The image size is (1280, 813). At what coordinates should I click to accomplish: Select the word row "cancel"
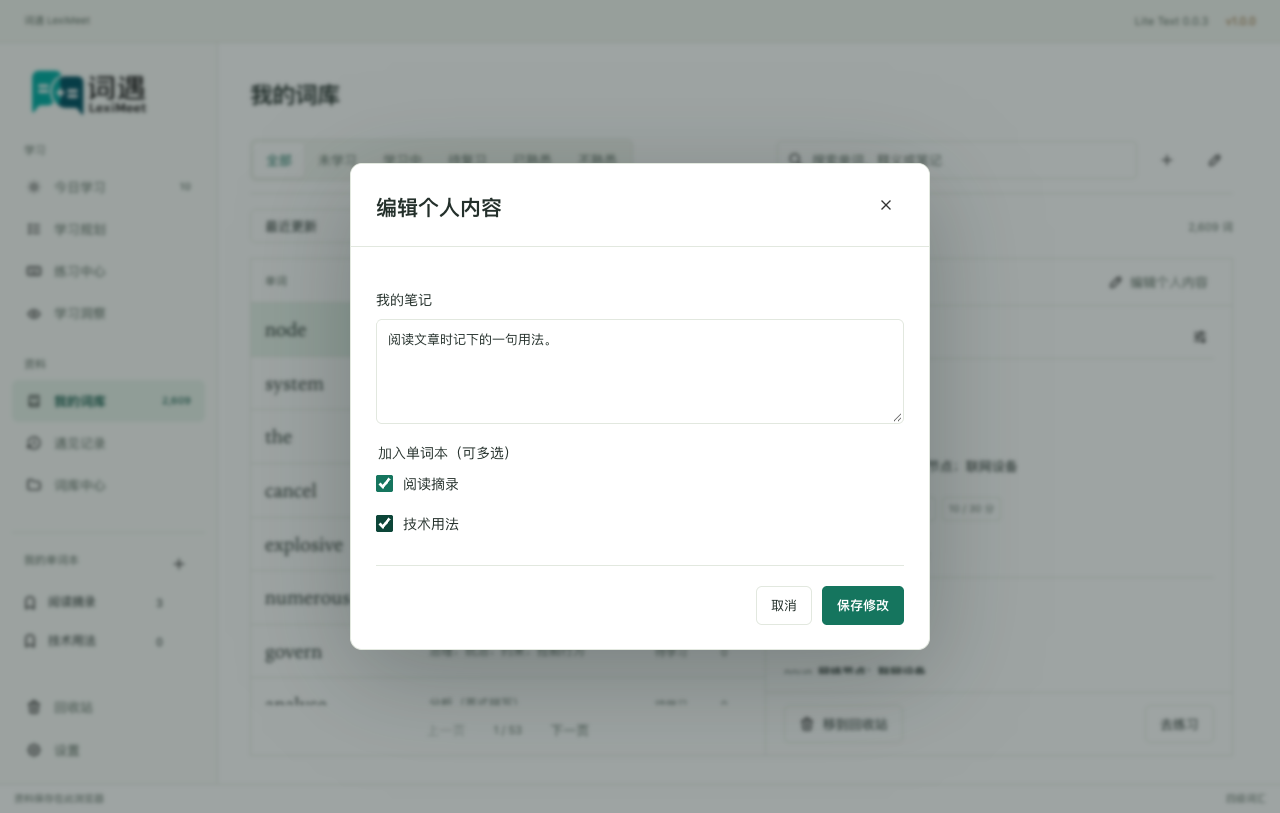[x=300, y=491]
